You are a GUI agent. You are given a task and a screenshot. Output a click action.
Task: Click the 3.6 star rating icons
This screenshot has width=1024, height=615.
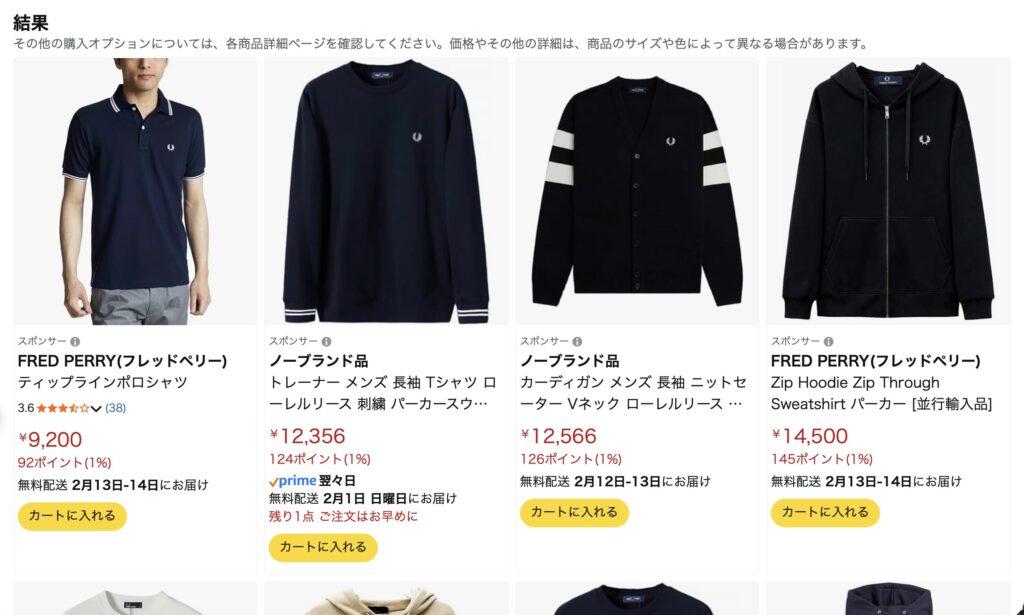coord(63,408)
